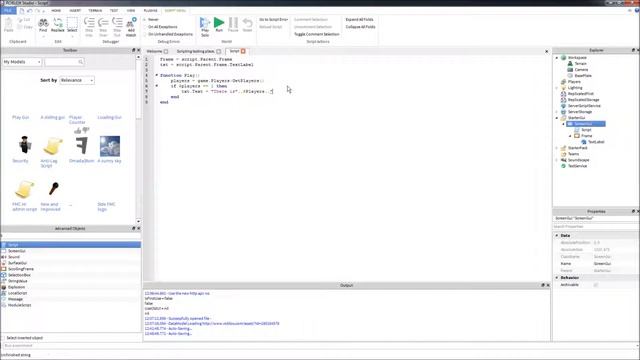Viewport: 640px width, 360px height.
Task: Click the thumbs-up icon on Player Counter model
Action: click(x=78, y=131)
